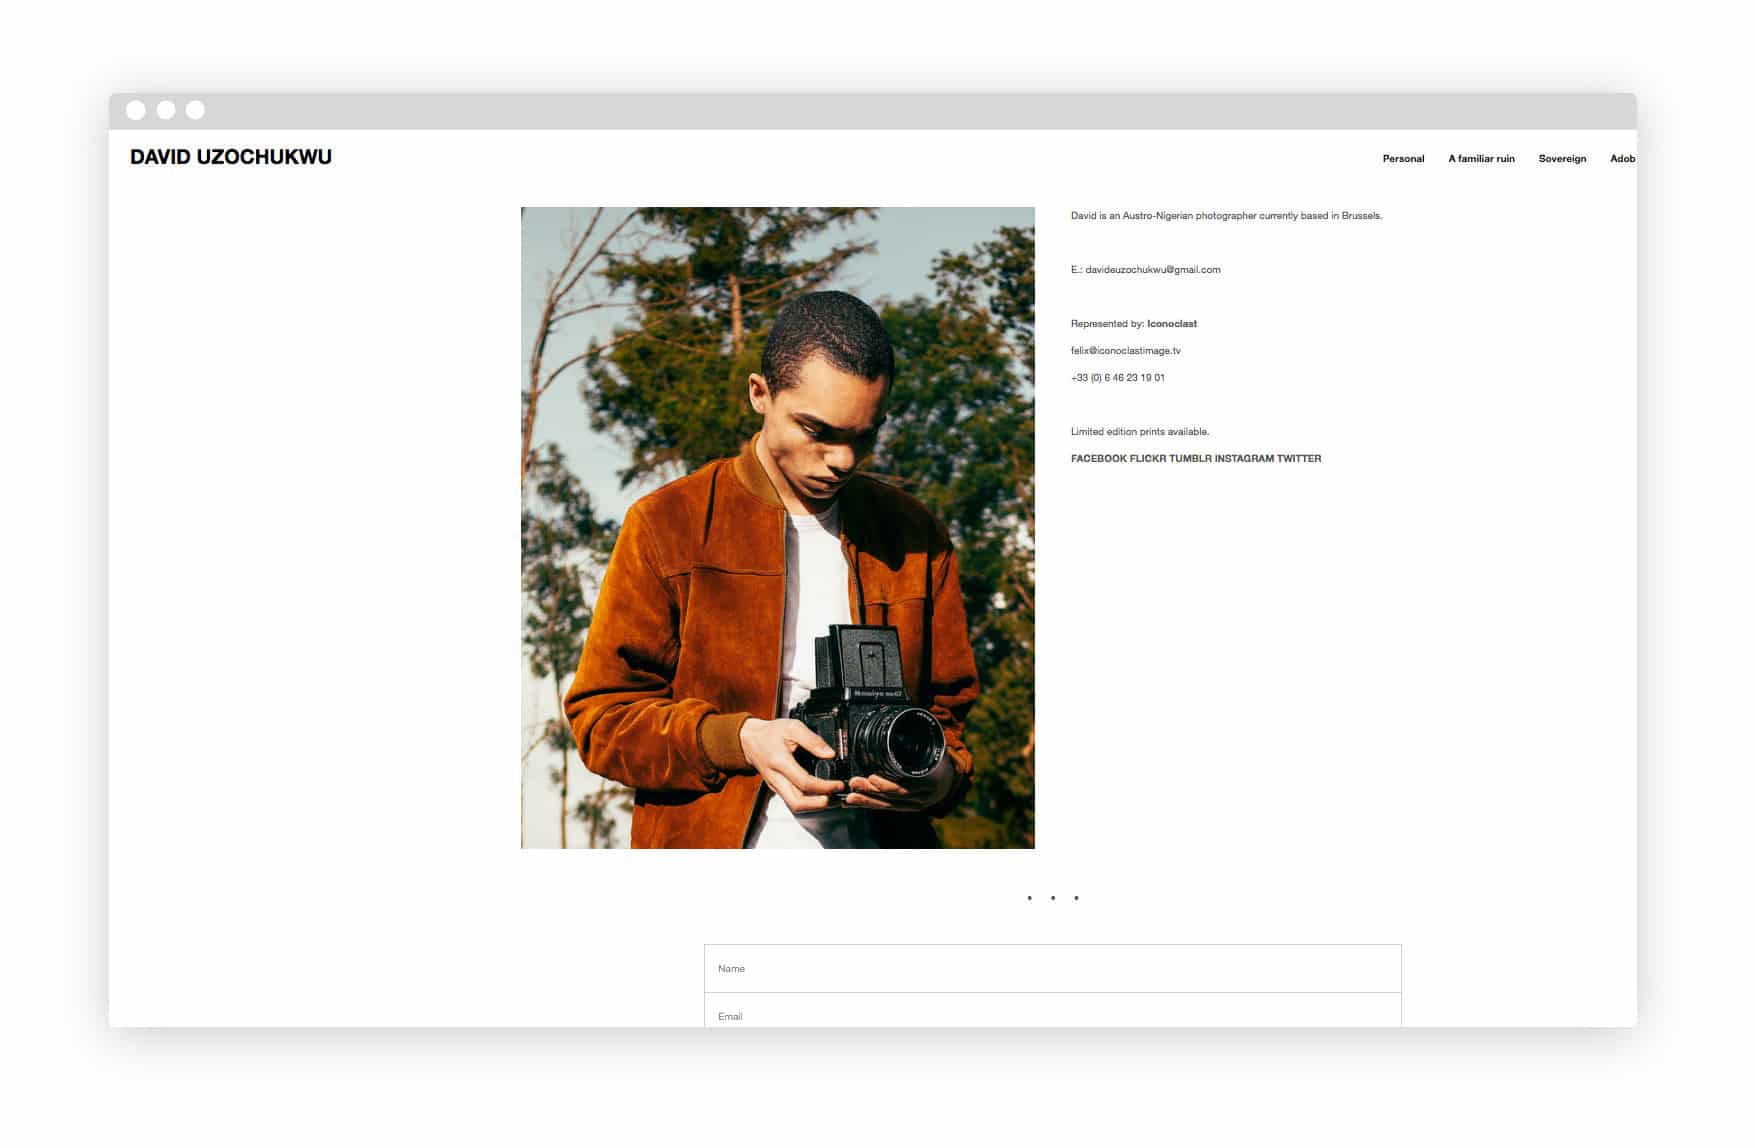Click into the Email input field
The width and height of the screenshot is (1755, 1148).
(x=1052, y=1011)
